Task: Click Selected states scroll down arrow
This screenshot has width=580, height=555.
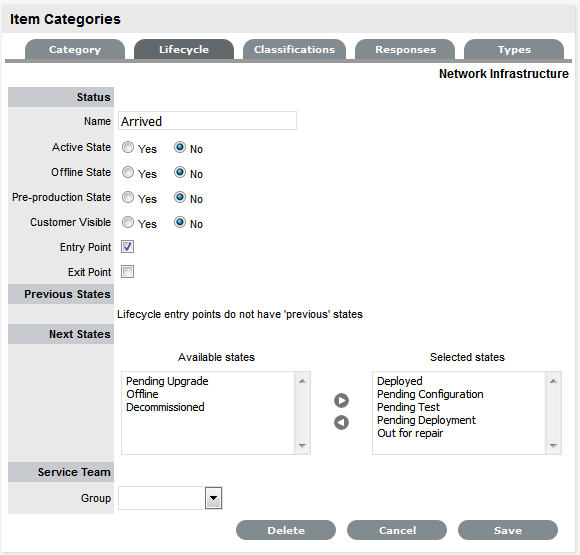Action: pos(553,446)
